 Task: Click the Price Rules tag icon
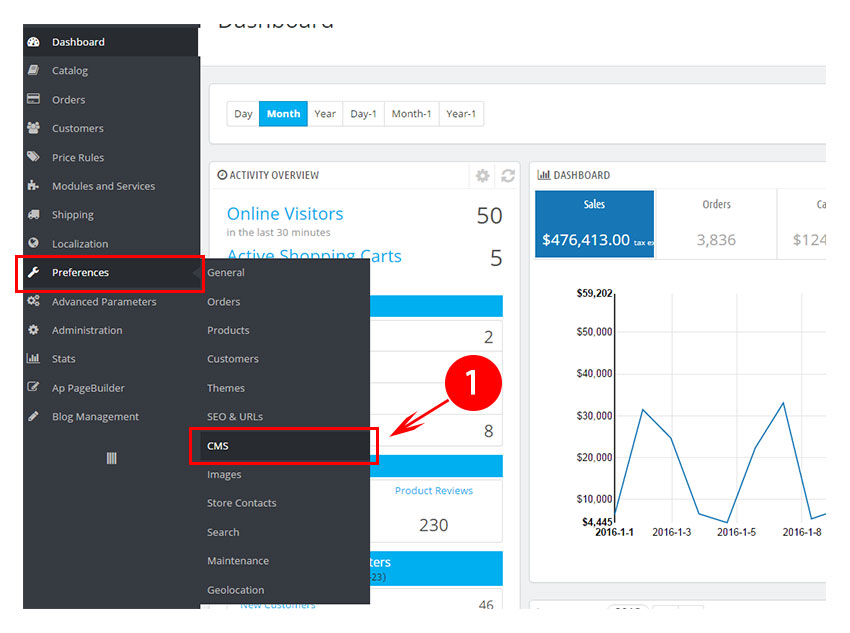pyautogui.click(x=33, y=157)
